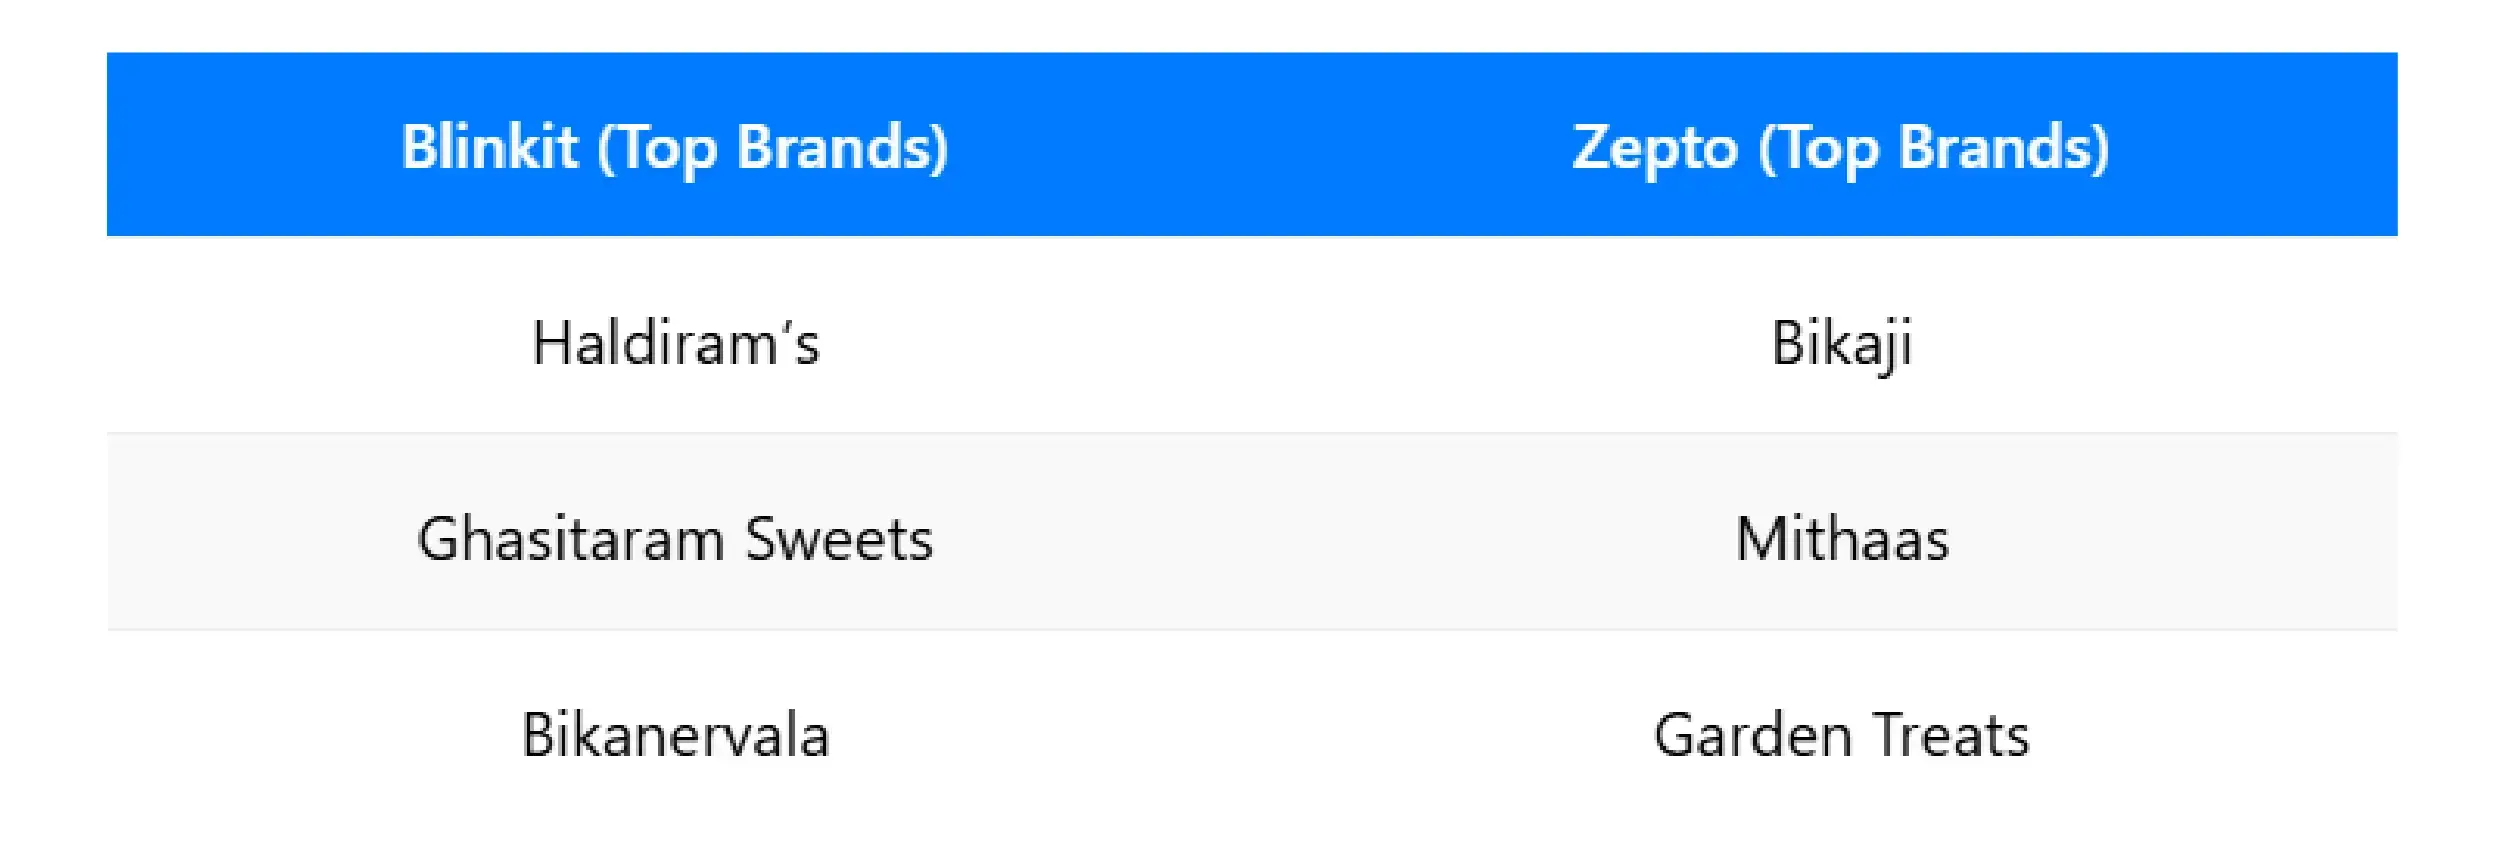Click the blue header gap between column titles
This screenshot has width=2506, height=855.
click(x=1258, y=147)
